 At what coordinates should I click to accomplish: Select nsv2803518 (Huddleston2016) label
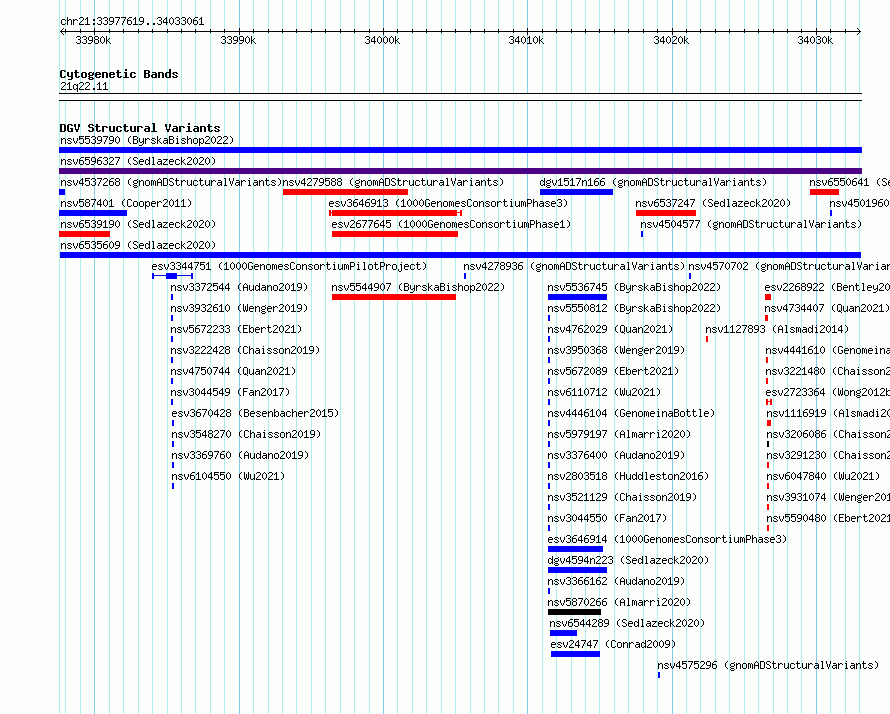(x=628, y=476)
